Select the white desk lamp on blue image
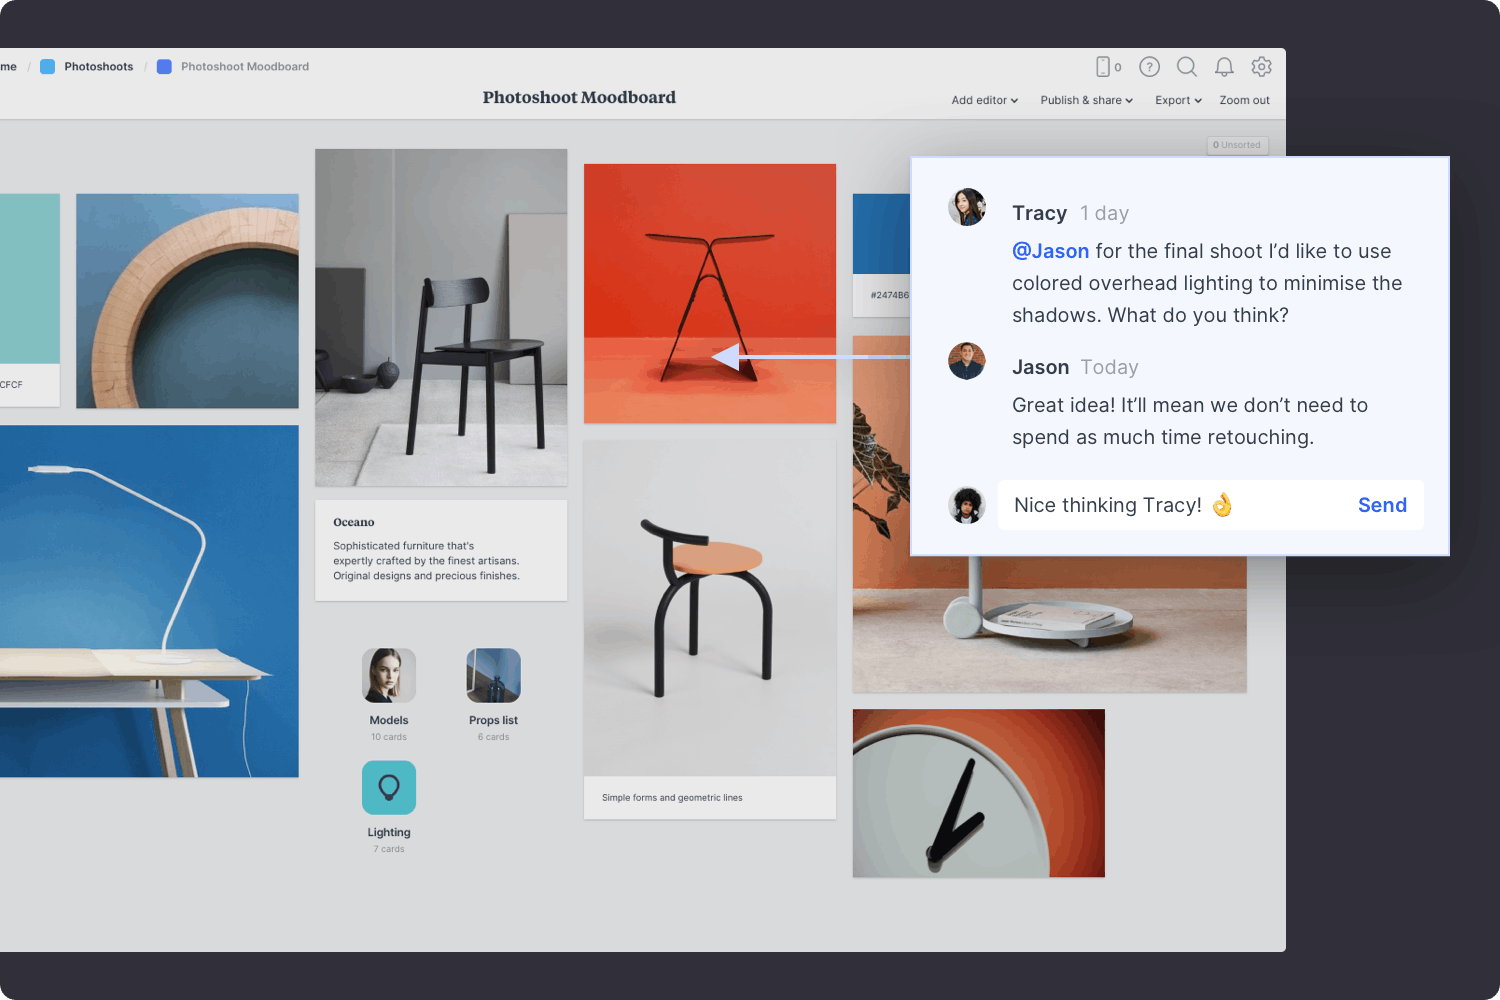The height and width of the screenshot is (1000, 1500). [x=149, y=601]
